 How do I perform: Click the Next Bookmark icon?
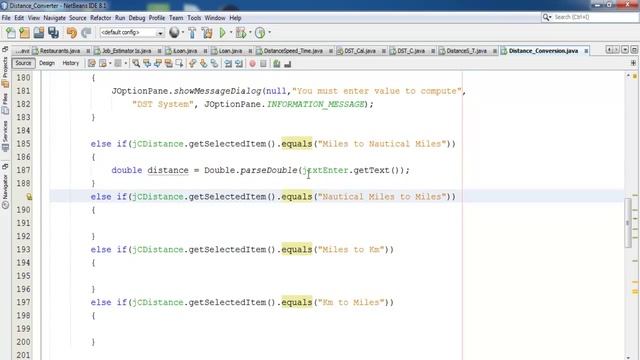pyautogui.click(x=203, y=63)
